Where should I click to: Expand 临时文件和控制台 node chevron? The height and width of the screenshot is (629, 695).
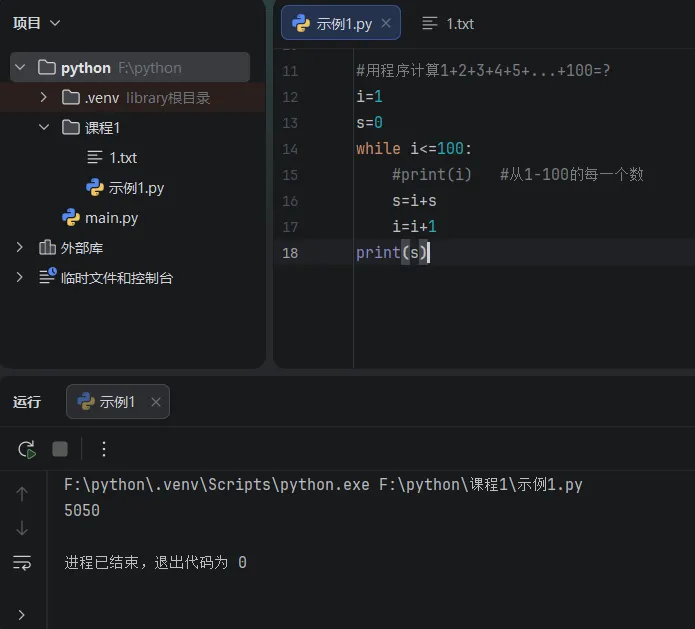click(x=19, y=277)
